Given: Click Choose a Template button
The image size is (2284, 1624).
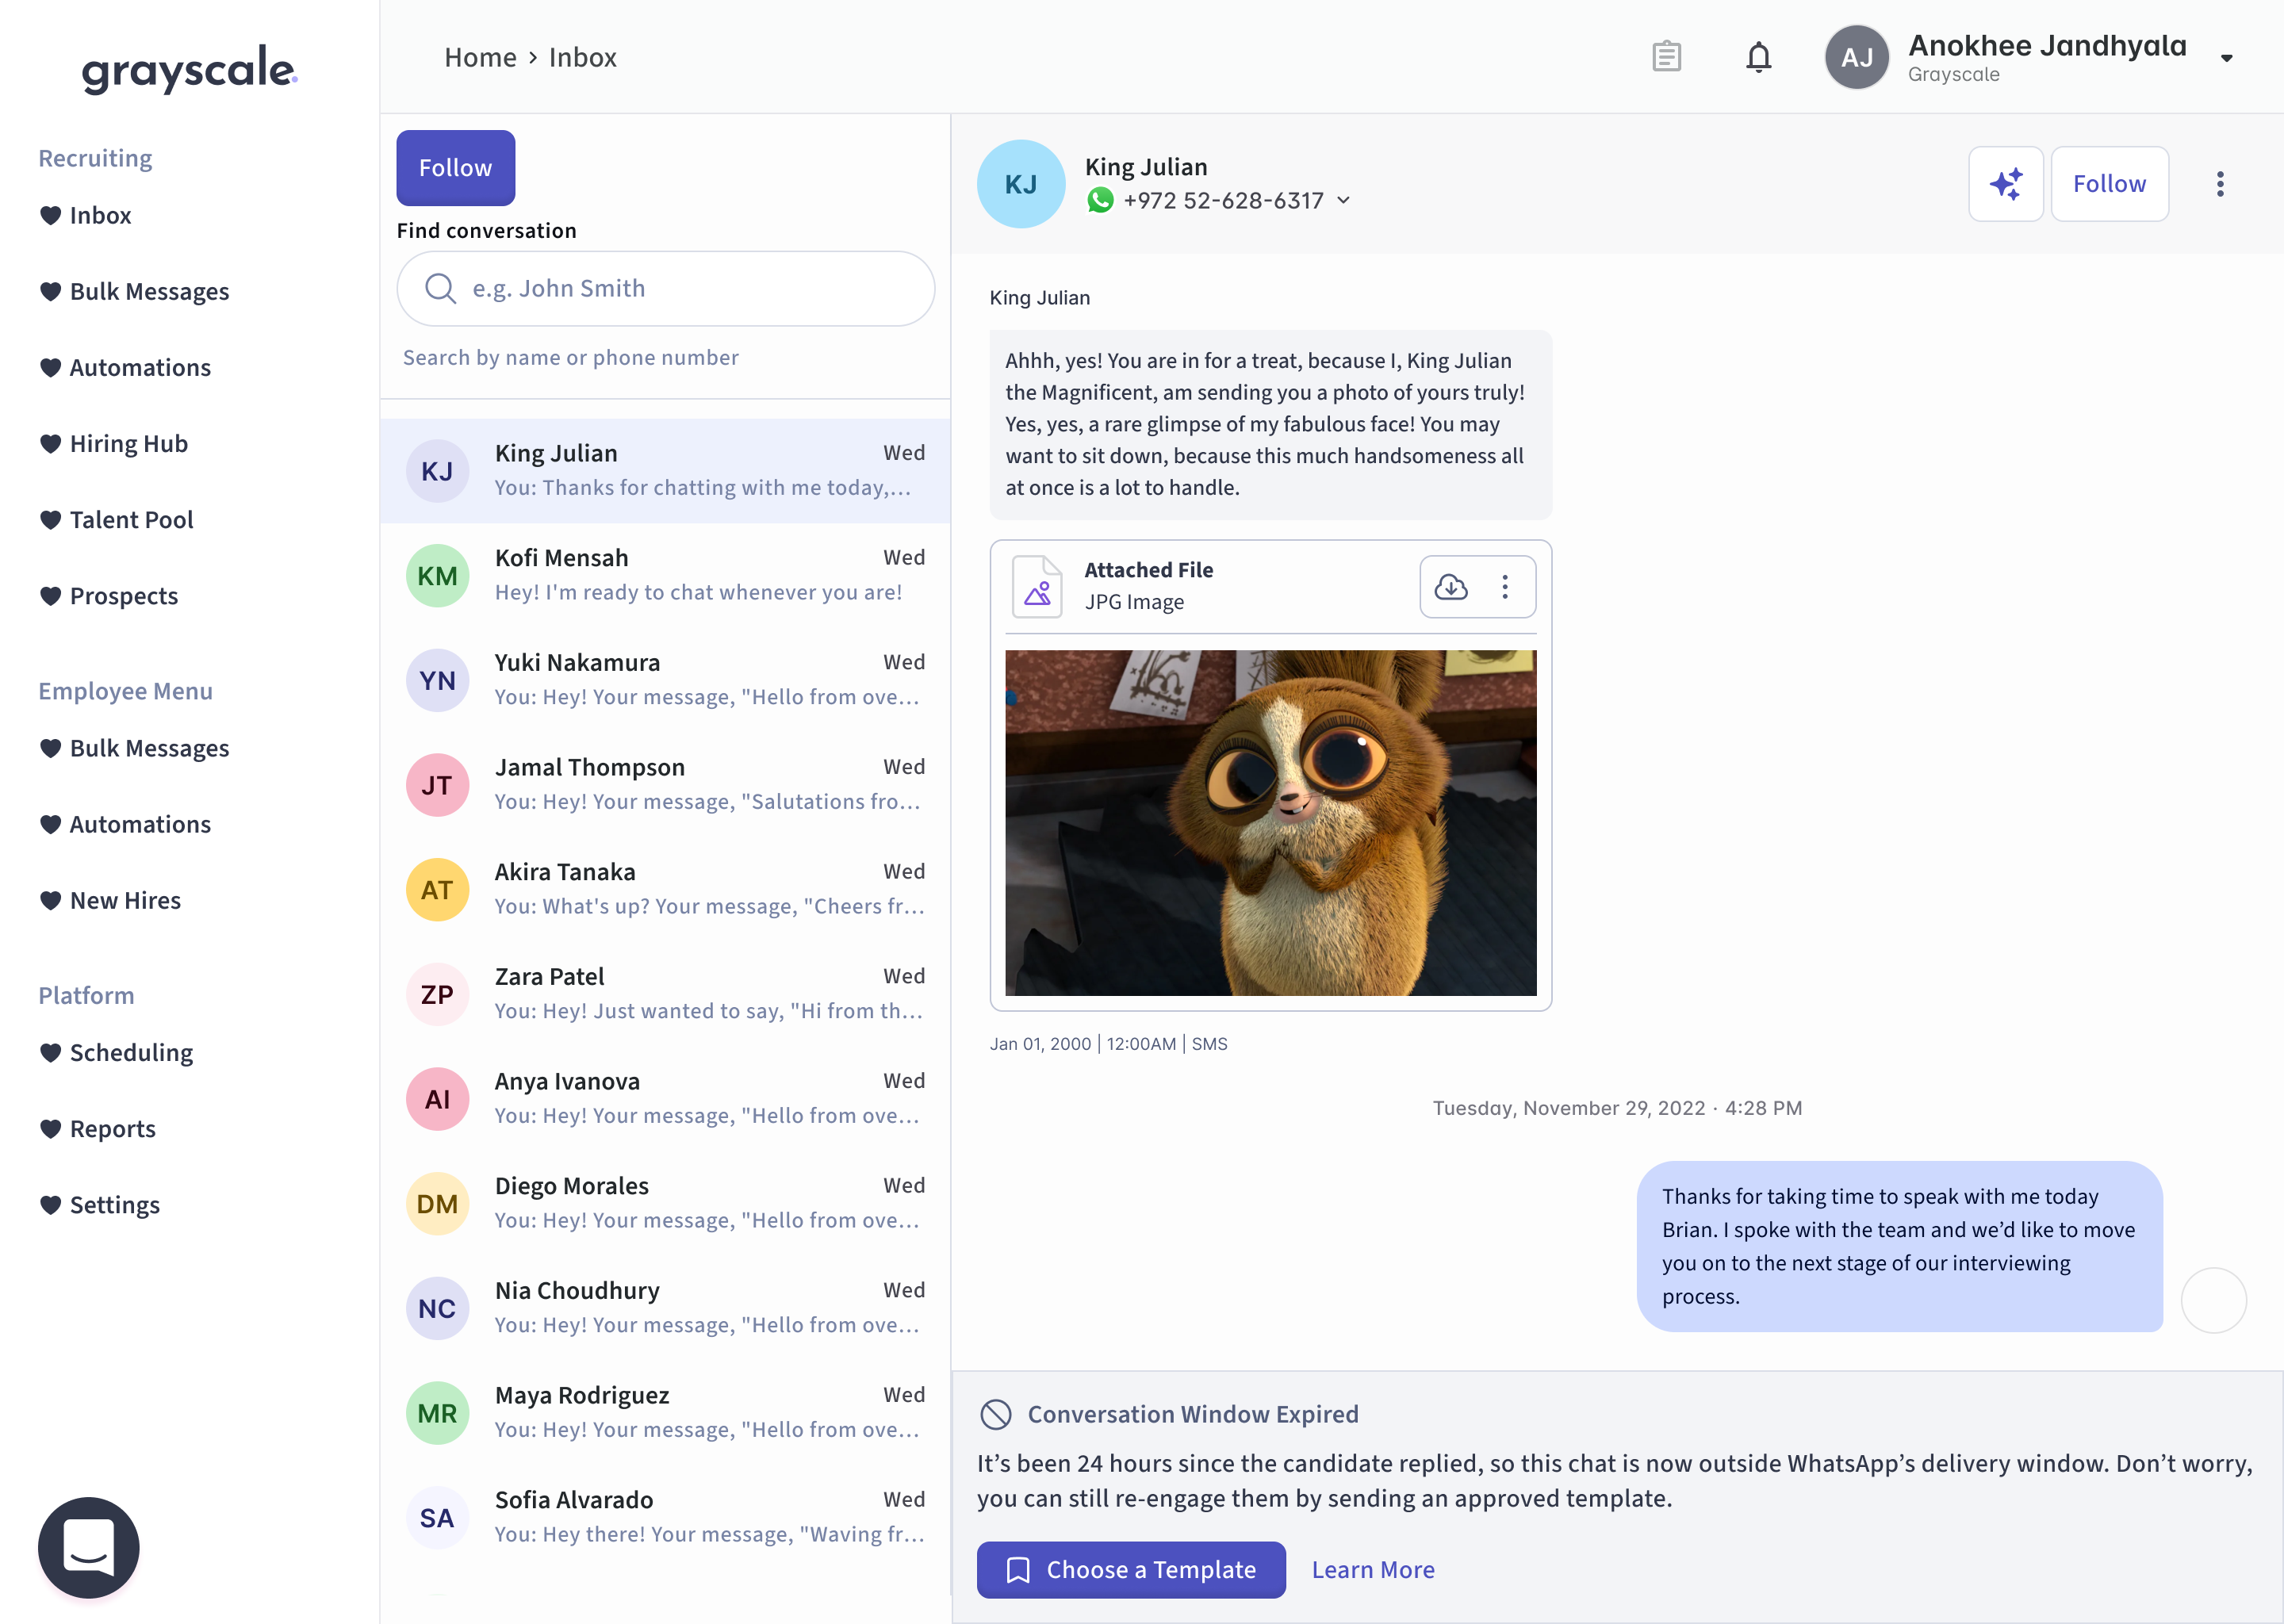Looking at the screenshot, I should (1131, 1569).
